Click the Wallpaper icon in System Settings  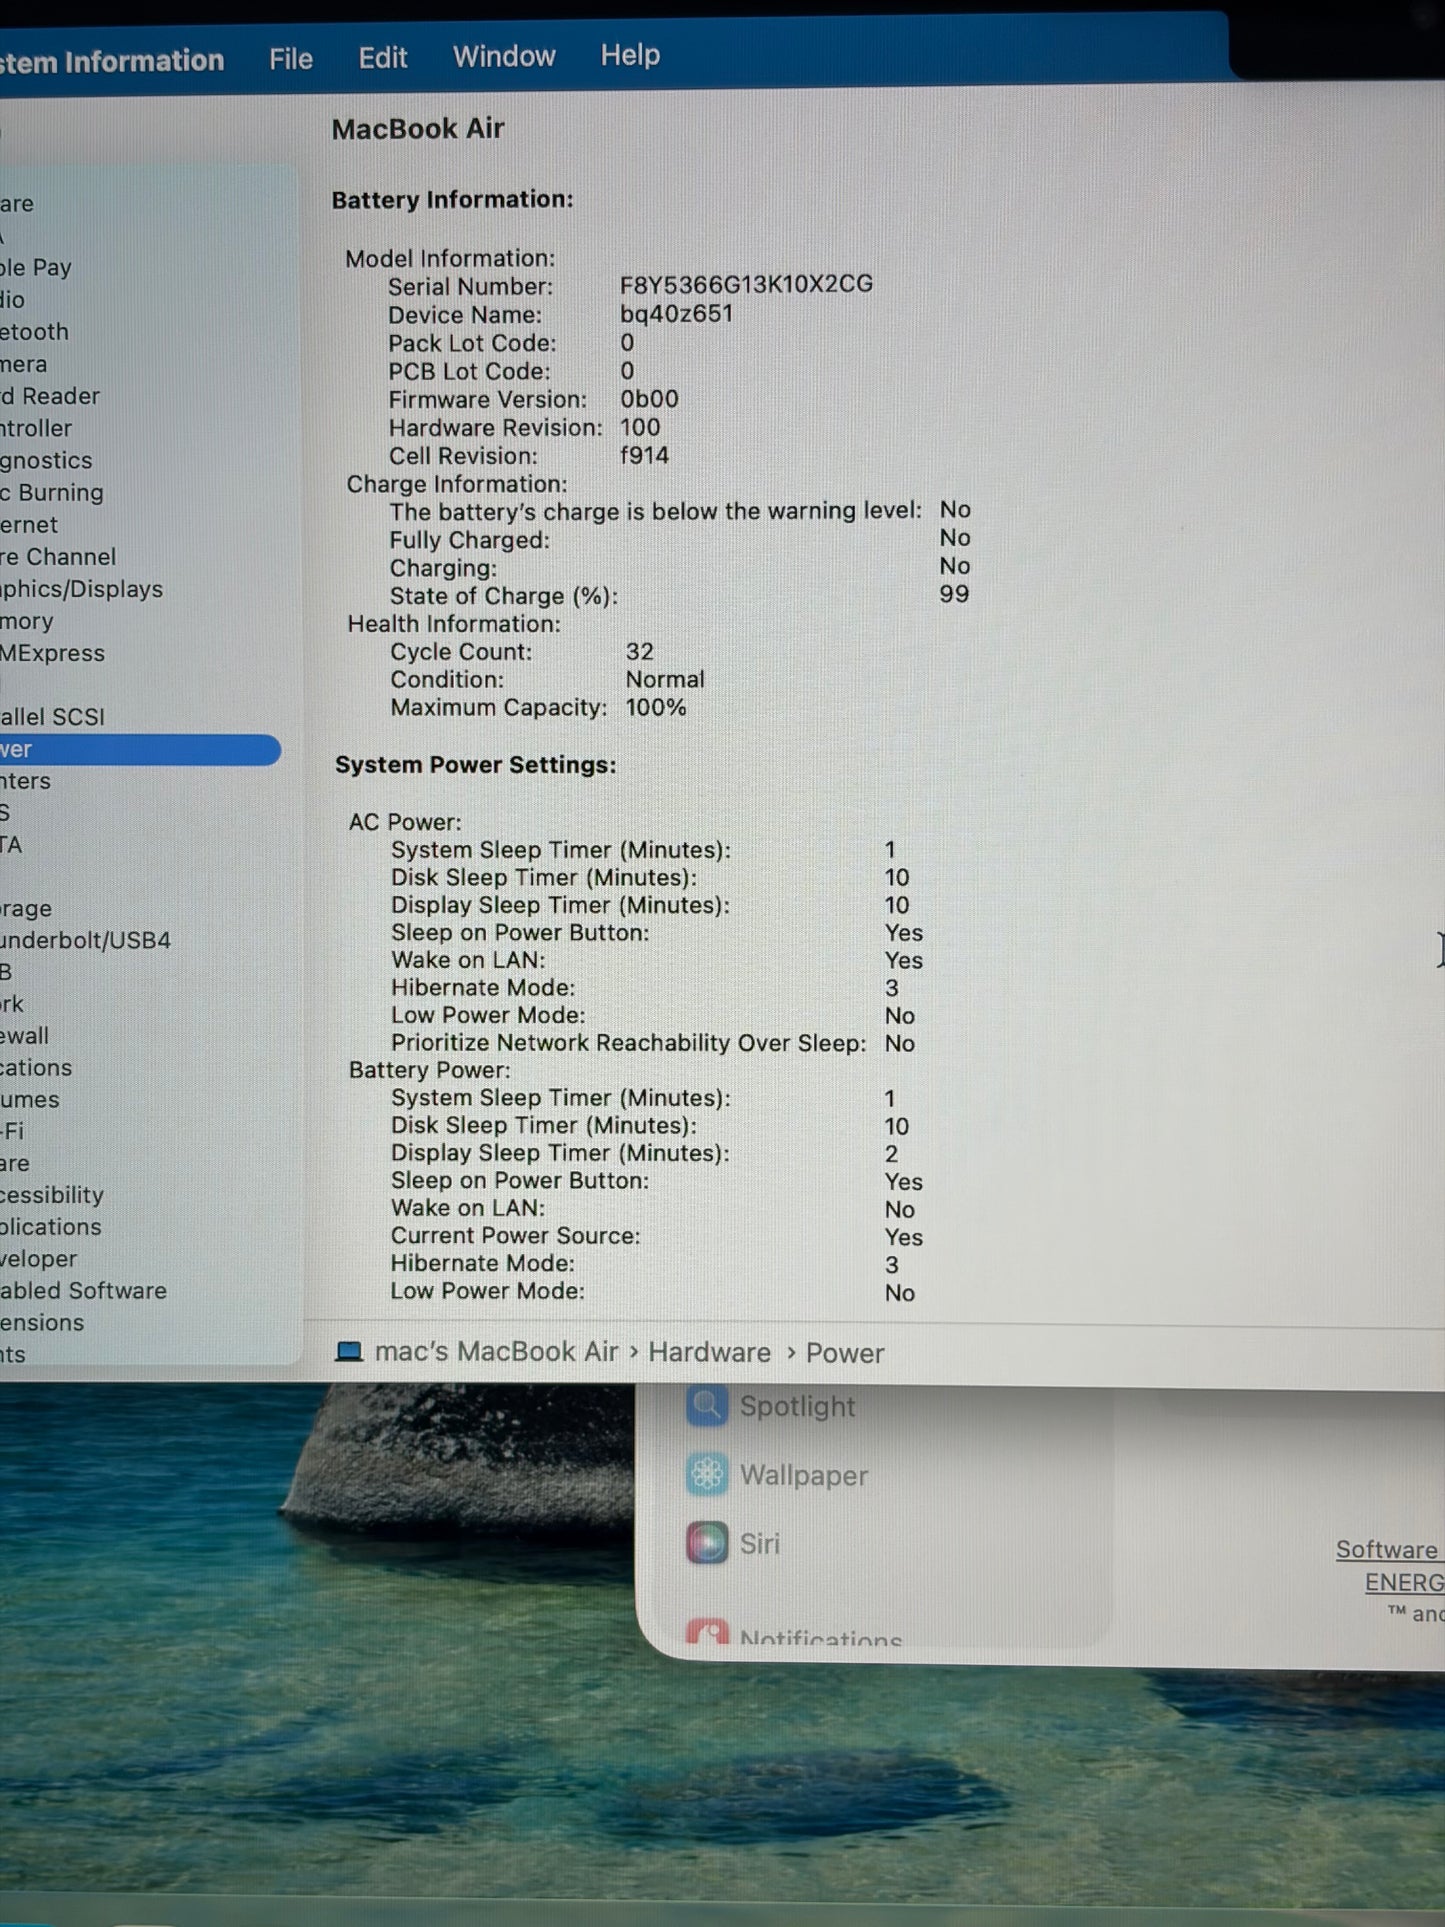pos(707,1474)
